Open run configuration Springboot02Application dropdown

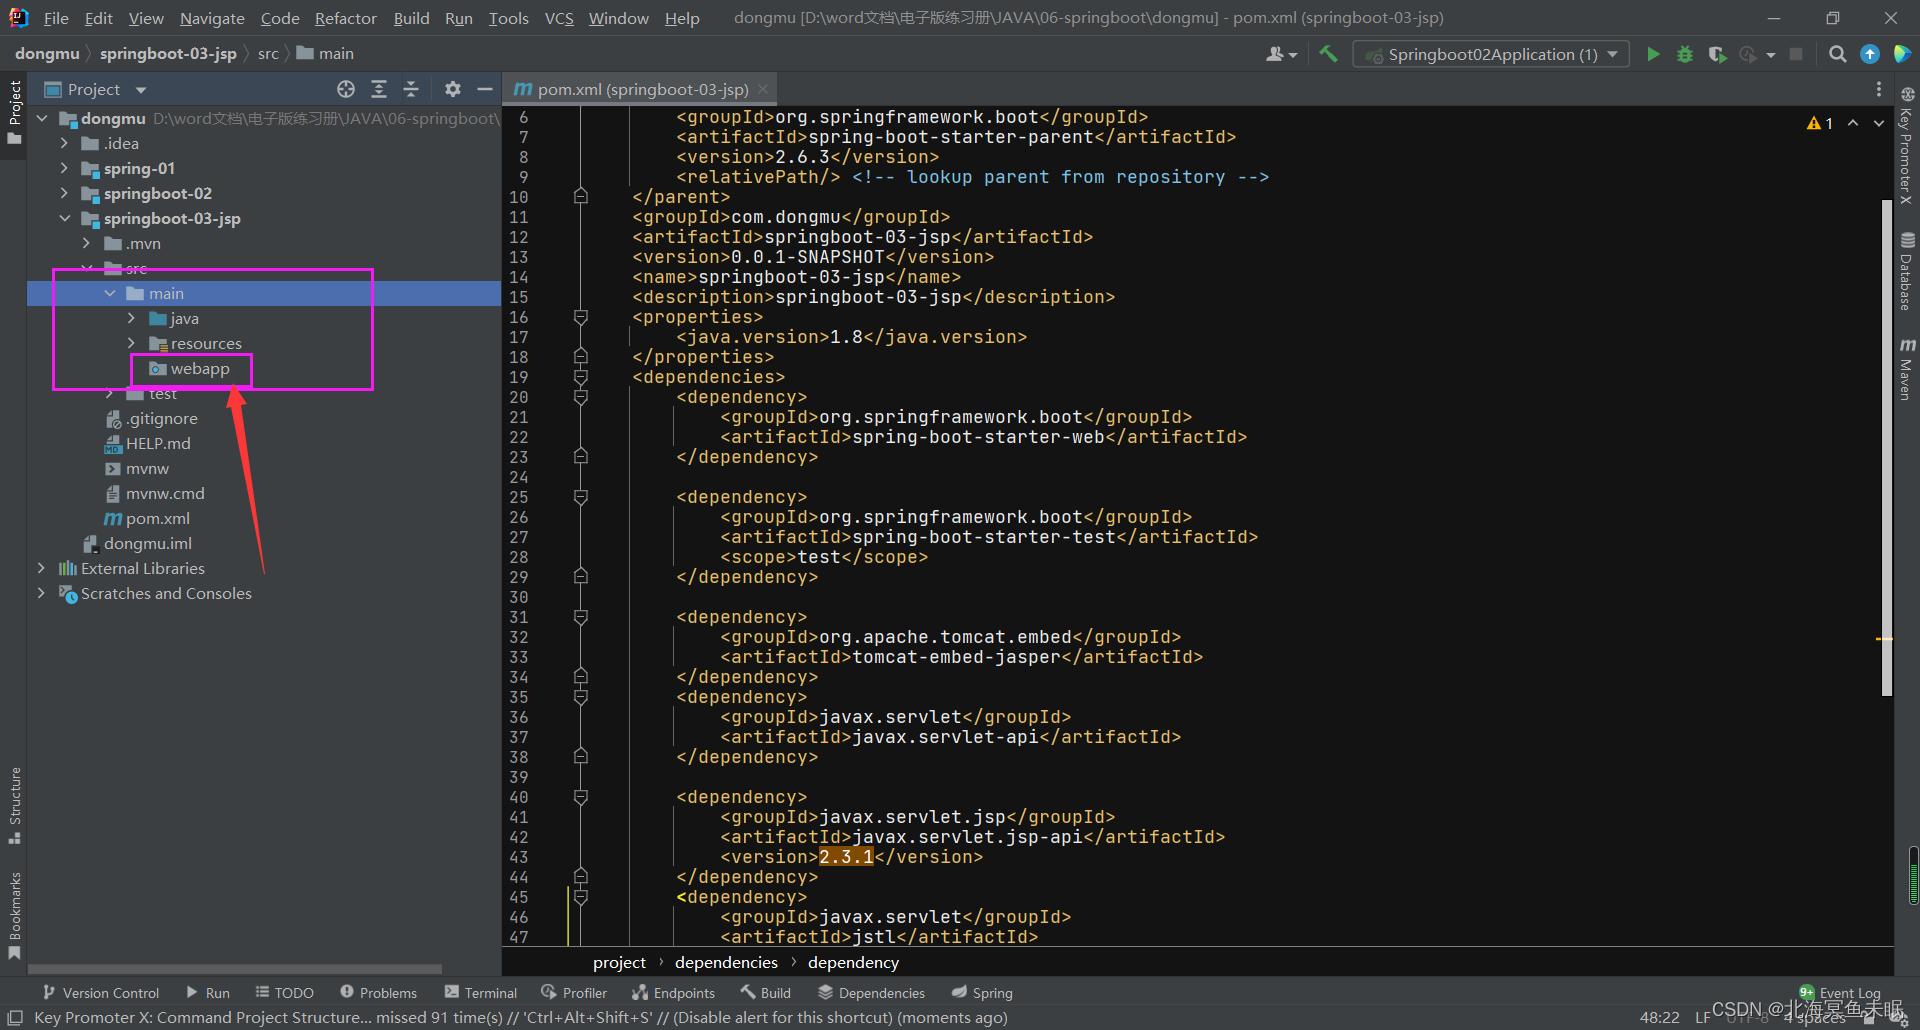(1491, 54)
